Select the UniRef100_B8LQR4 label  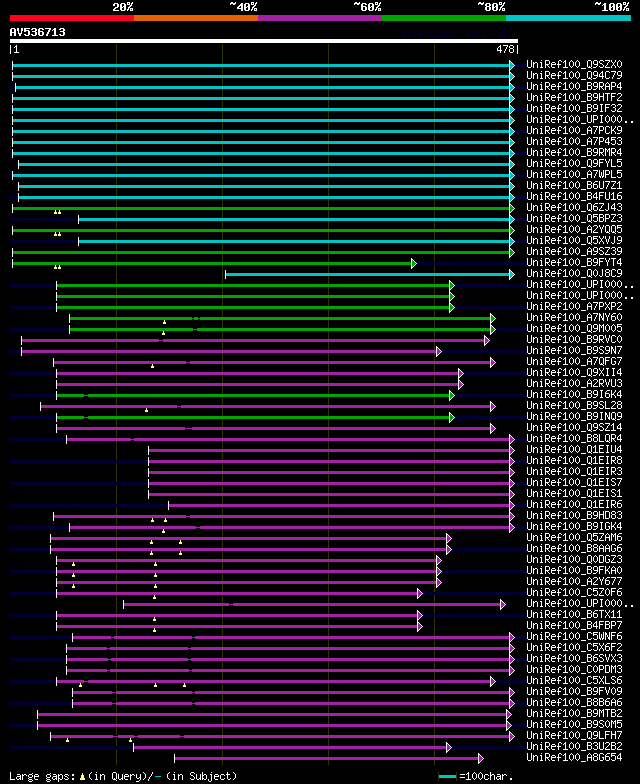click(574, 438)
